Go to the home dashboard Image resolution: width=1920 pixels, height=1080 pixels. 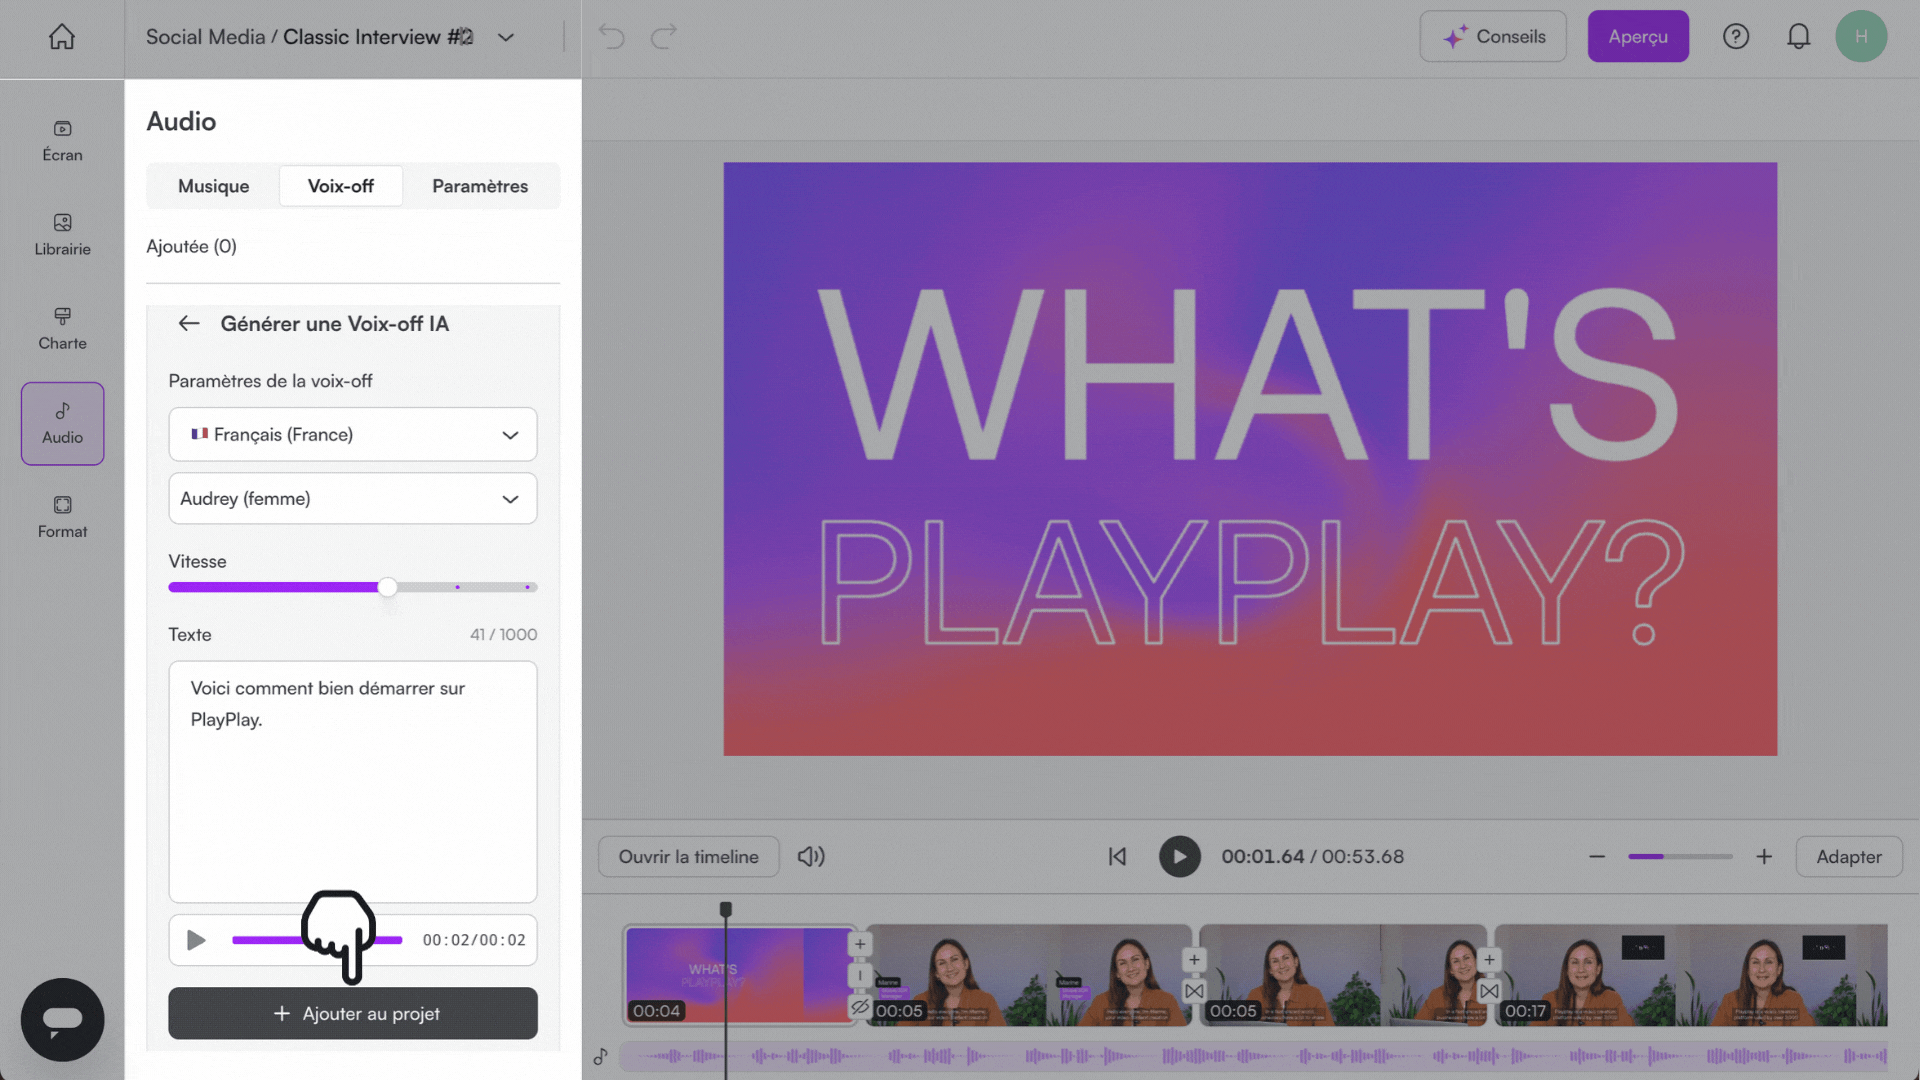click(62, 37)
